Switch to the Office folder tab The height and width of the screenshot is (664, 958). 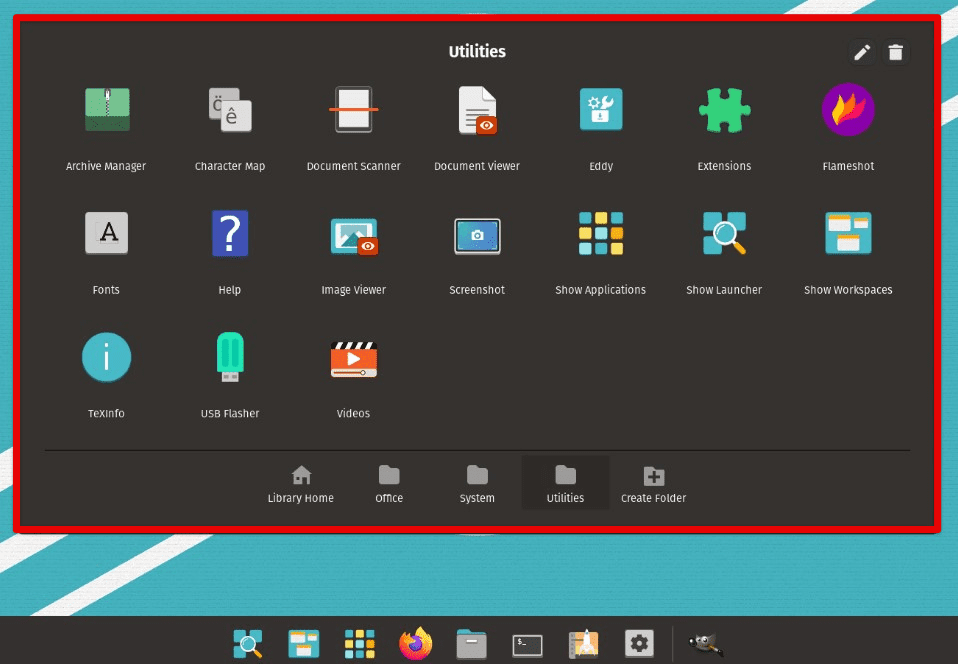tap(388, 482)
